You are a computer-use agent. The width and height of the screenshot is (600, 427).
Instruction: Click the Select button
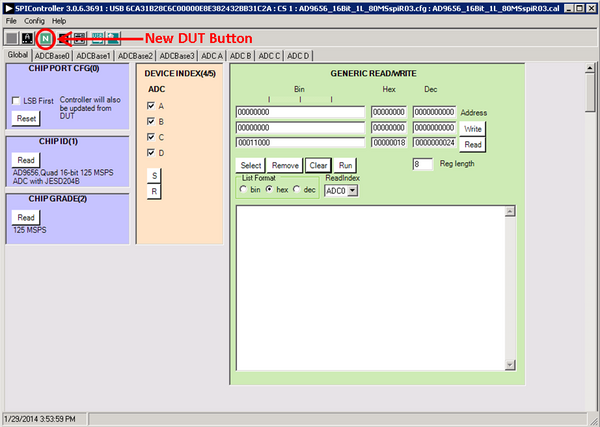coord(251,165)
